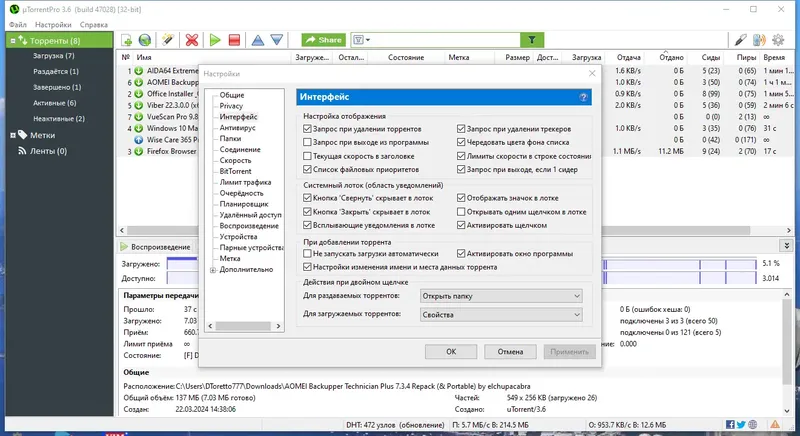Open the Файл menu
This screenshot has height=436, width=800.
[18, 24]
